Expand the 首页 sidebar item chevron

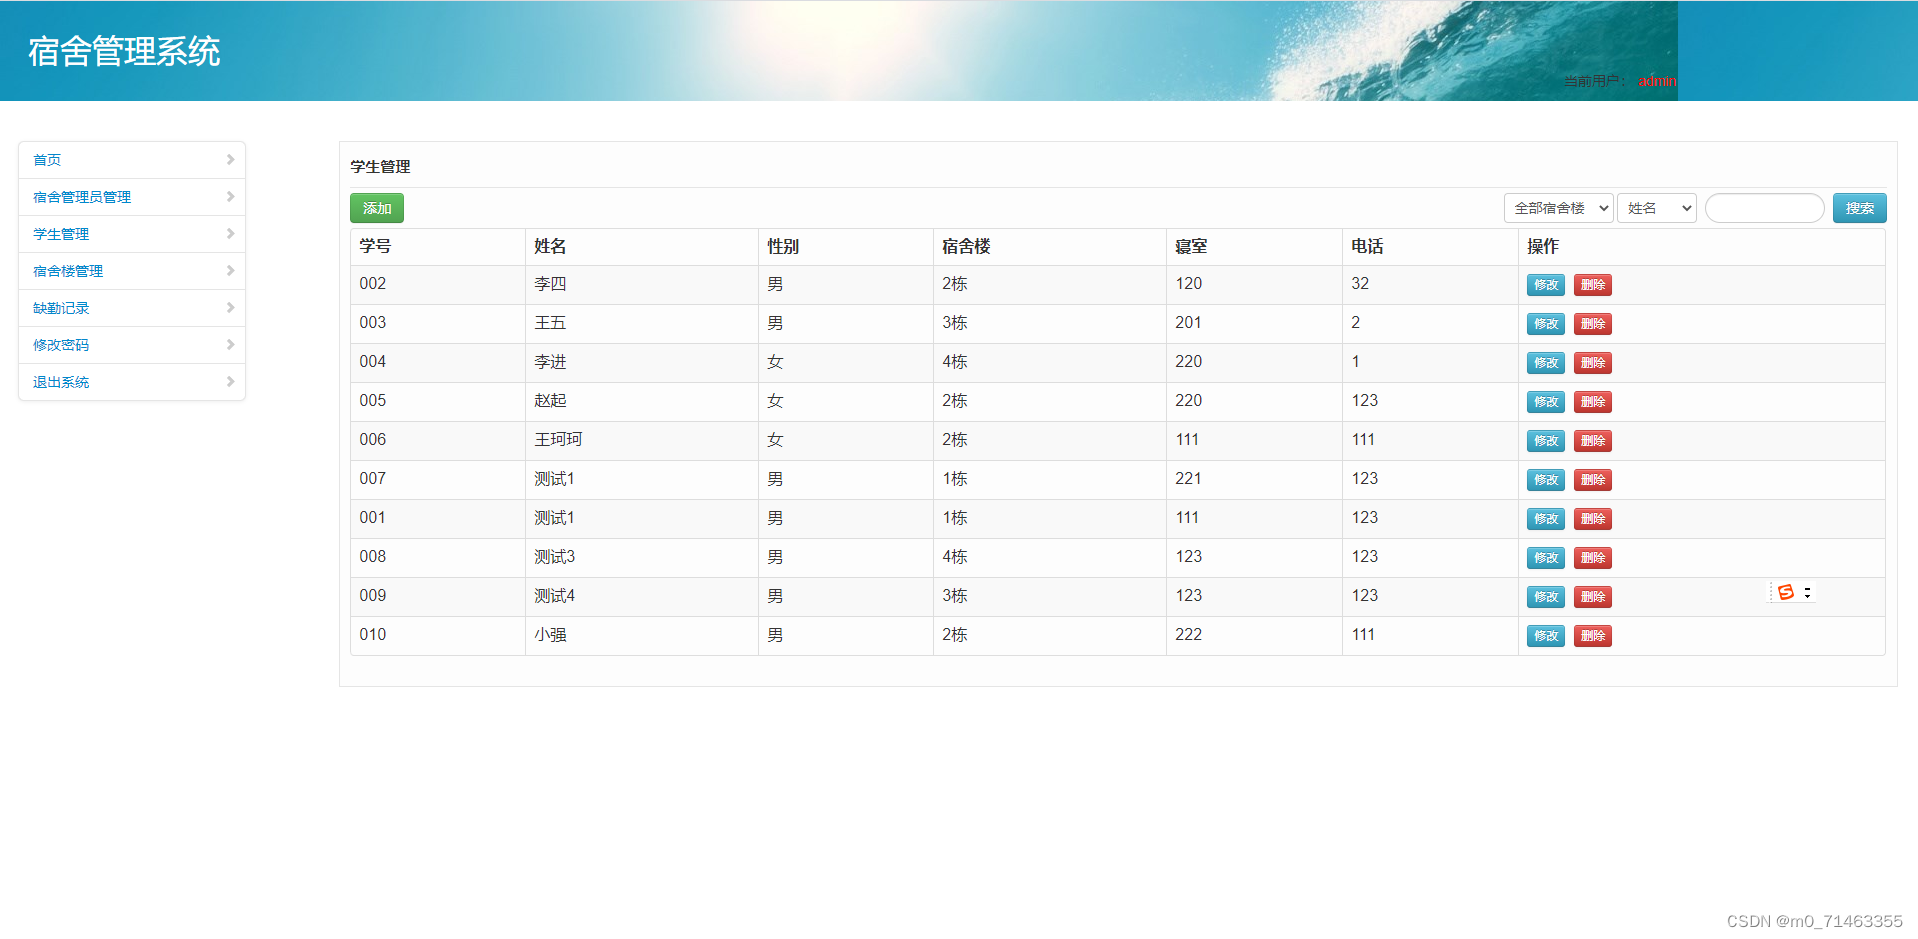click(x=231, y=159)
